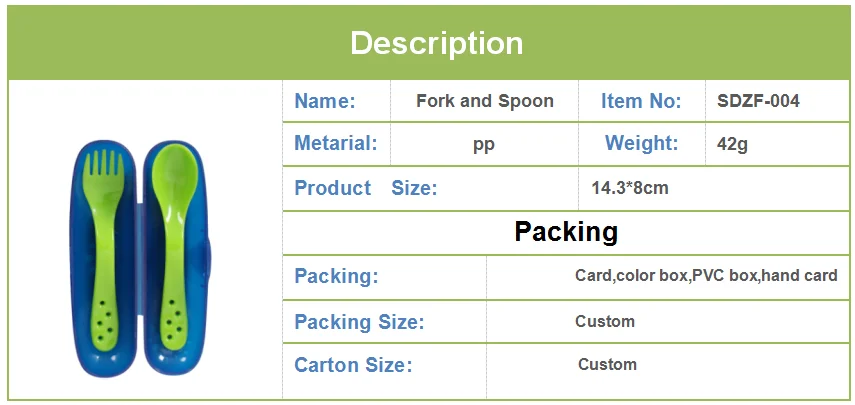Click the 'pp' material value
The width and height of the screenshot is (855, 405).
[x=484, y=146]
